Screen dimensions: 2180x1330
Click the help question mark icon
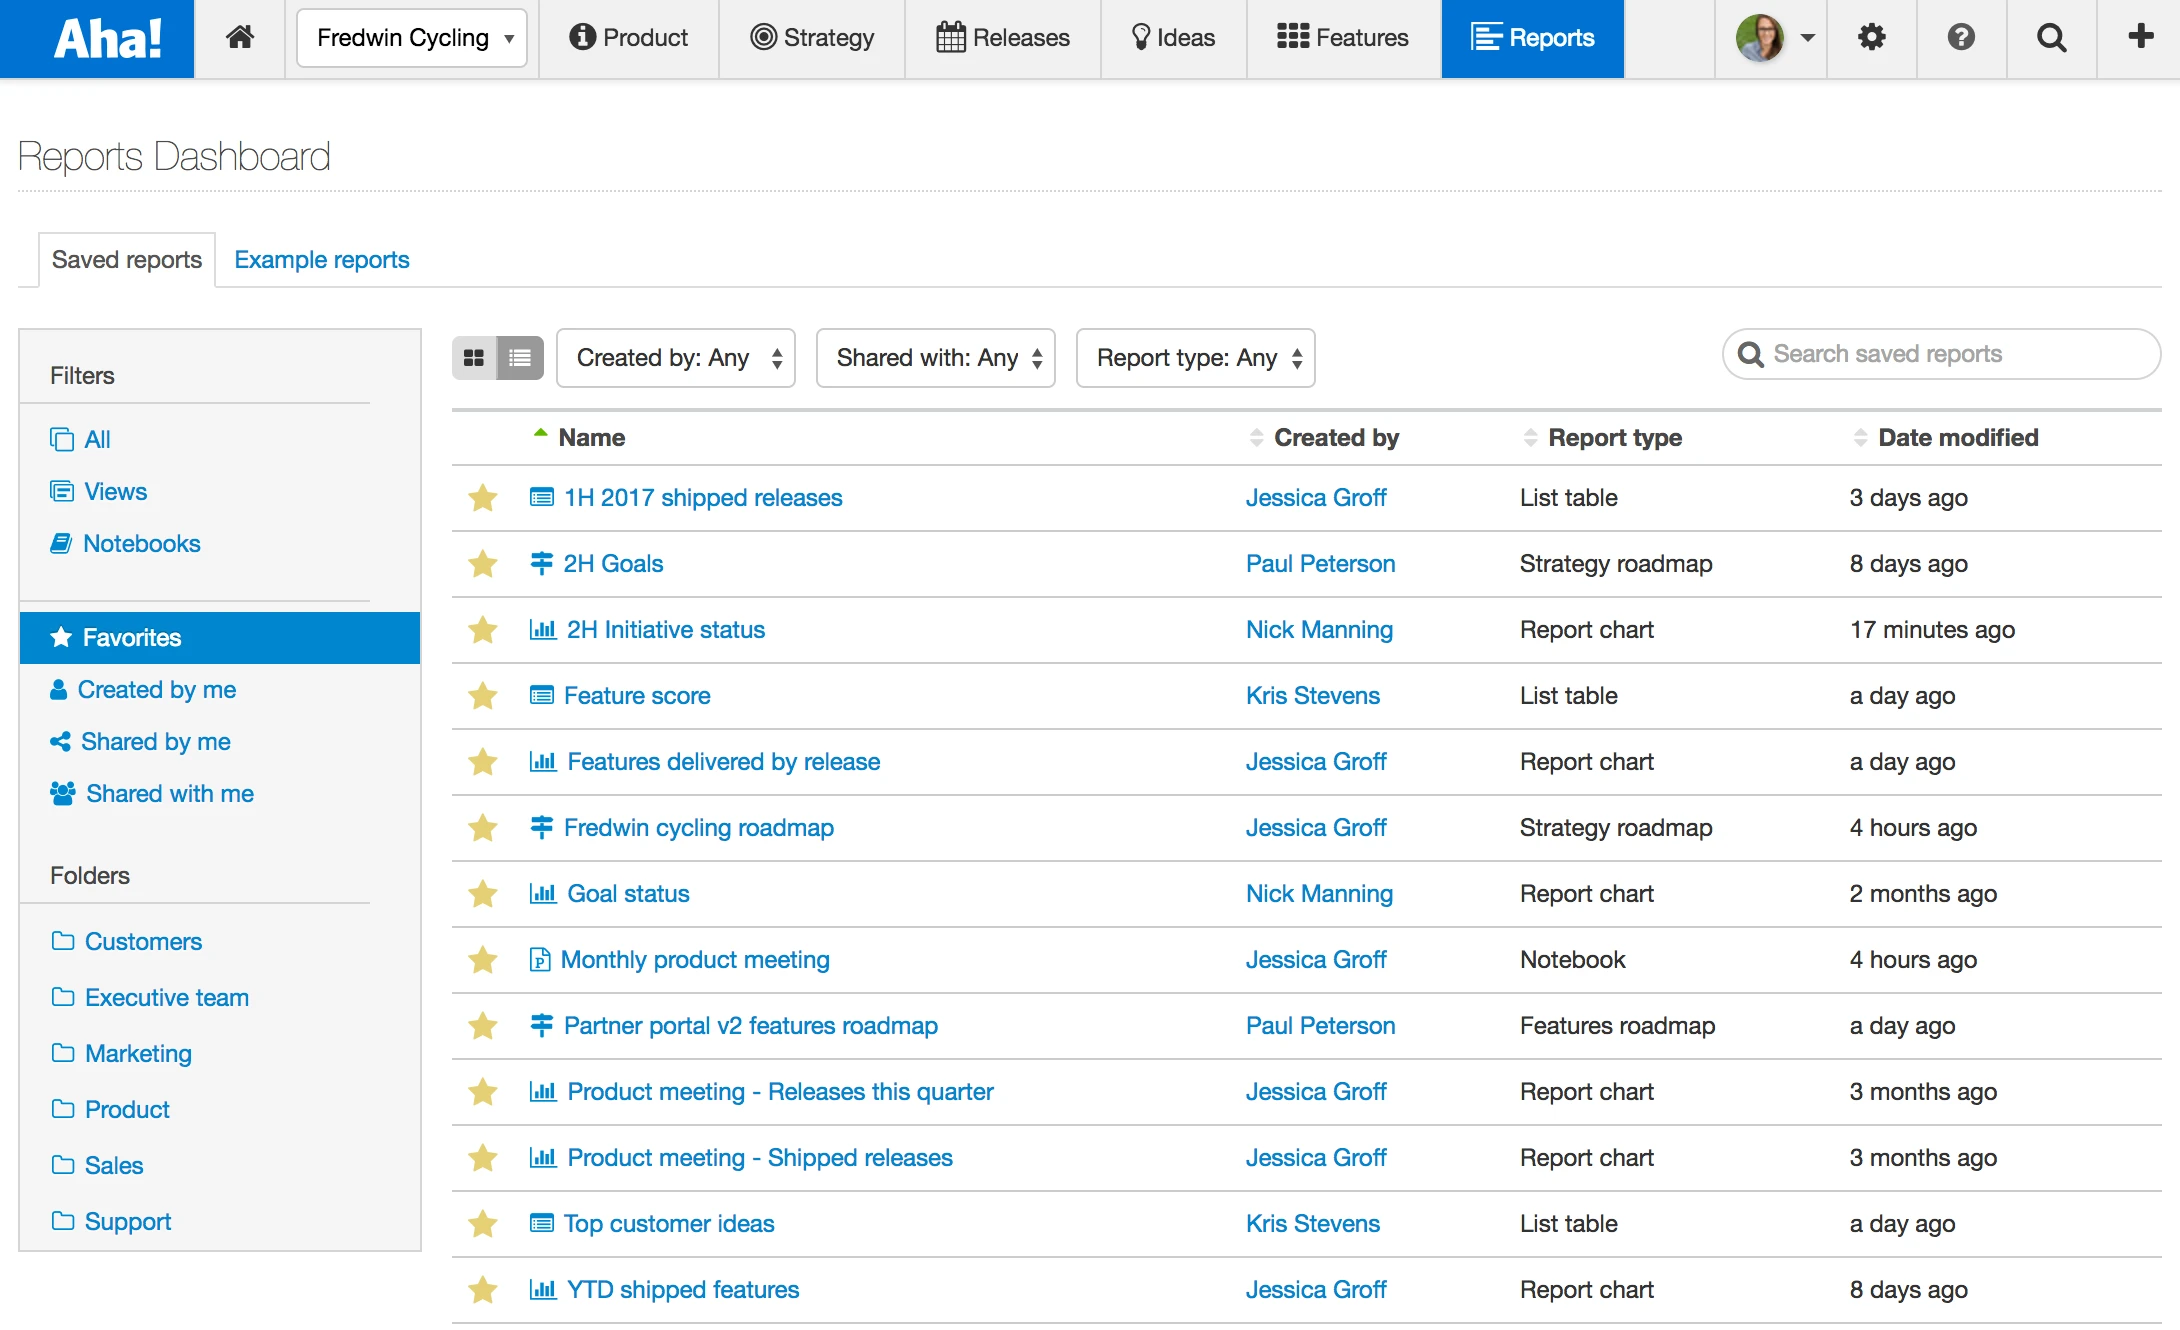pyautogui.click(x=1961, y=38)
